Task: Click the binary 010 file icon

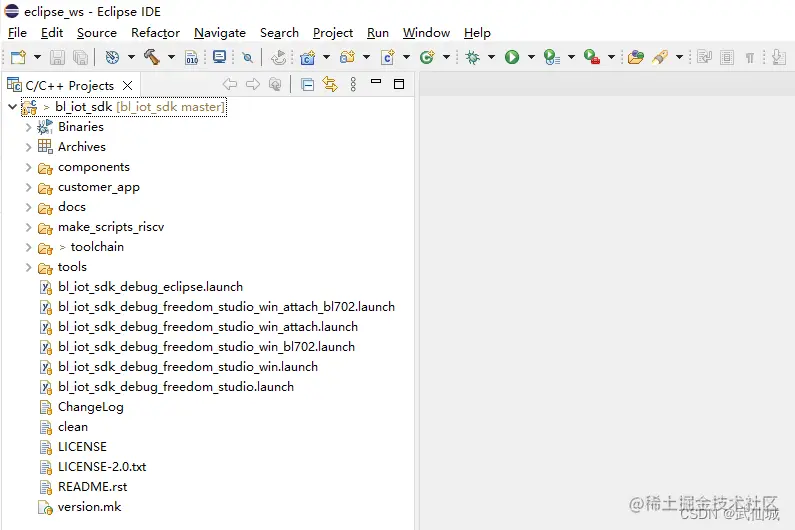Action: click(x=192, y=57)
